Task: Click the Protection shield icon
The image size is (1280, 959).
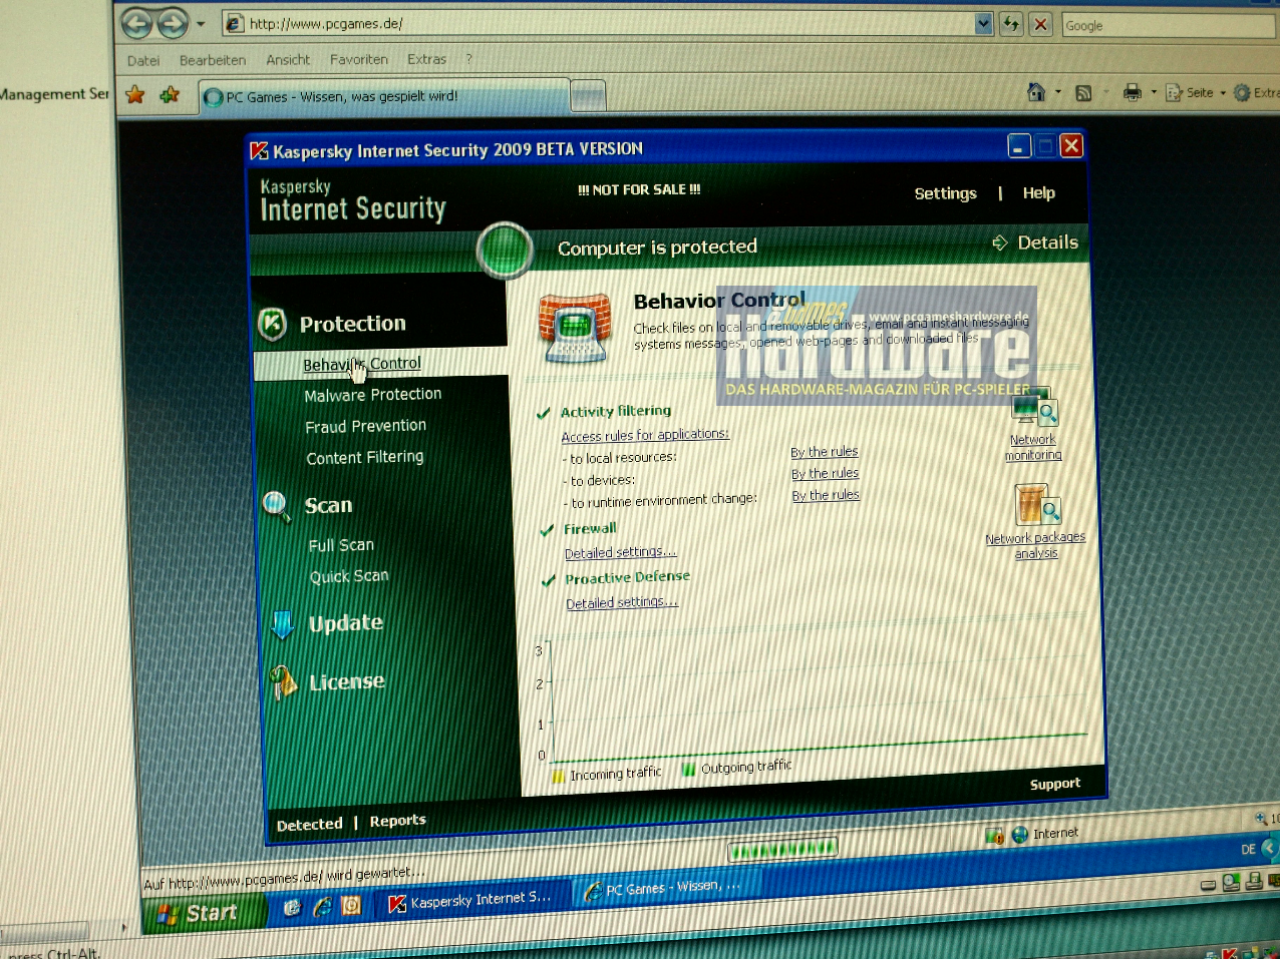Action: 272,324
